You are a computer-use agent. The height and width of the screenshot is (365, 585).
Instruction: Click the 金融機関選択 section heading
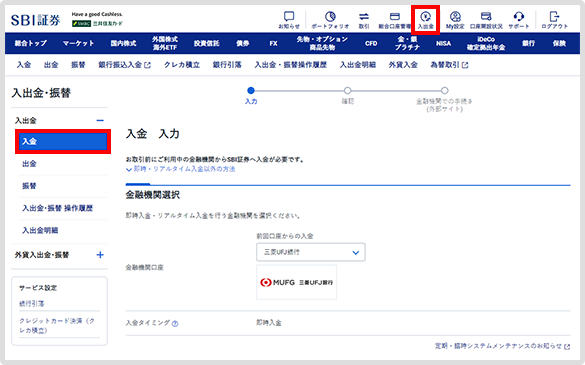click(153, 195)
